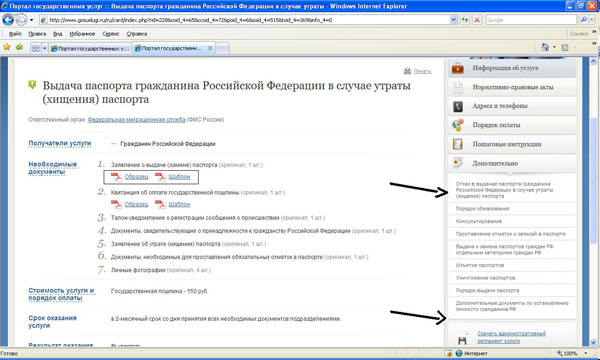Open the Справка menu
The width and height of the screenshot is (600, 360).
pos(137,34)
